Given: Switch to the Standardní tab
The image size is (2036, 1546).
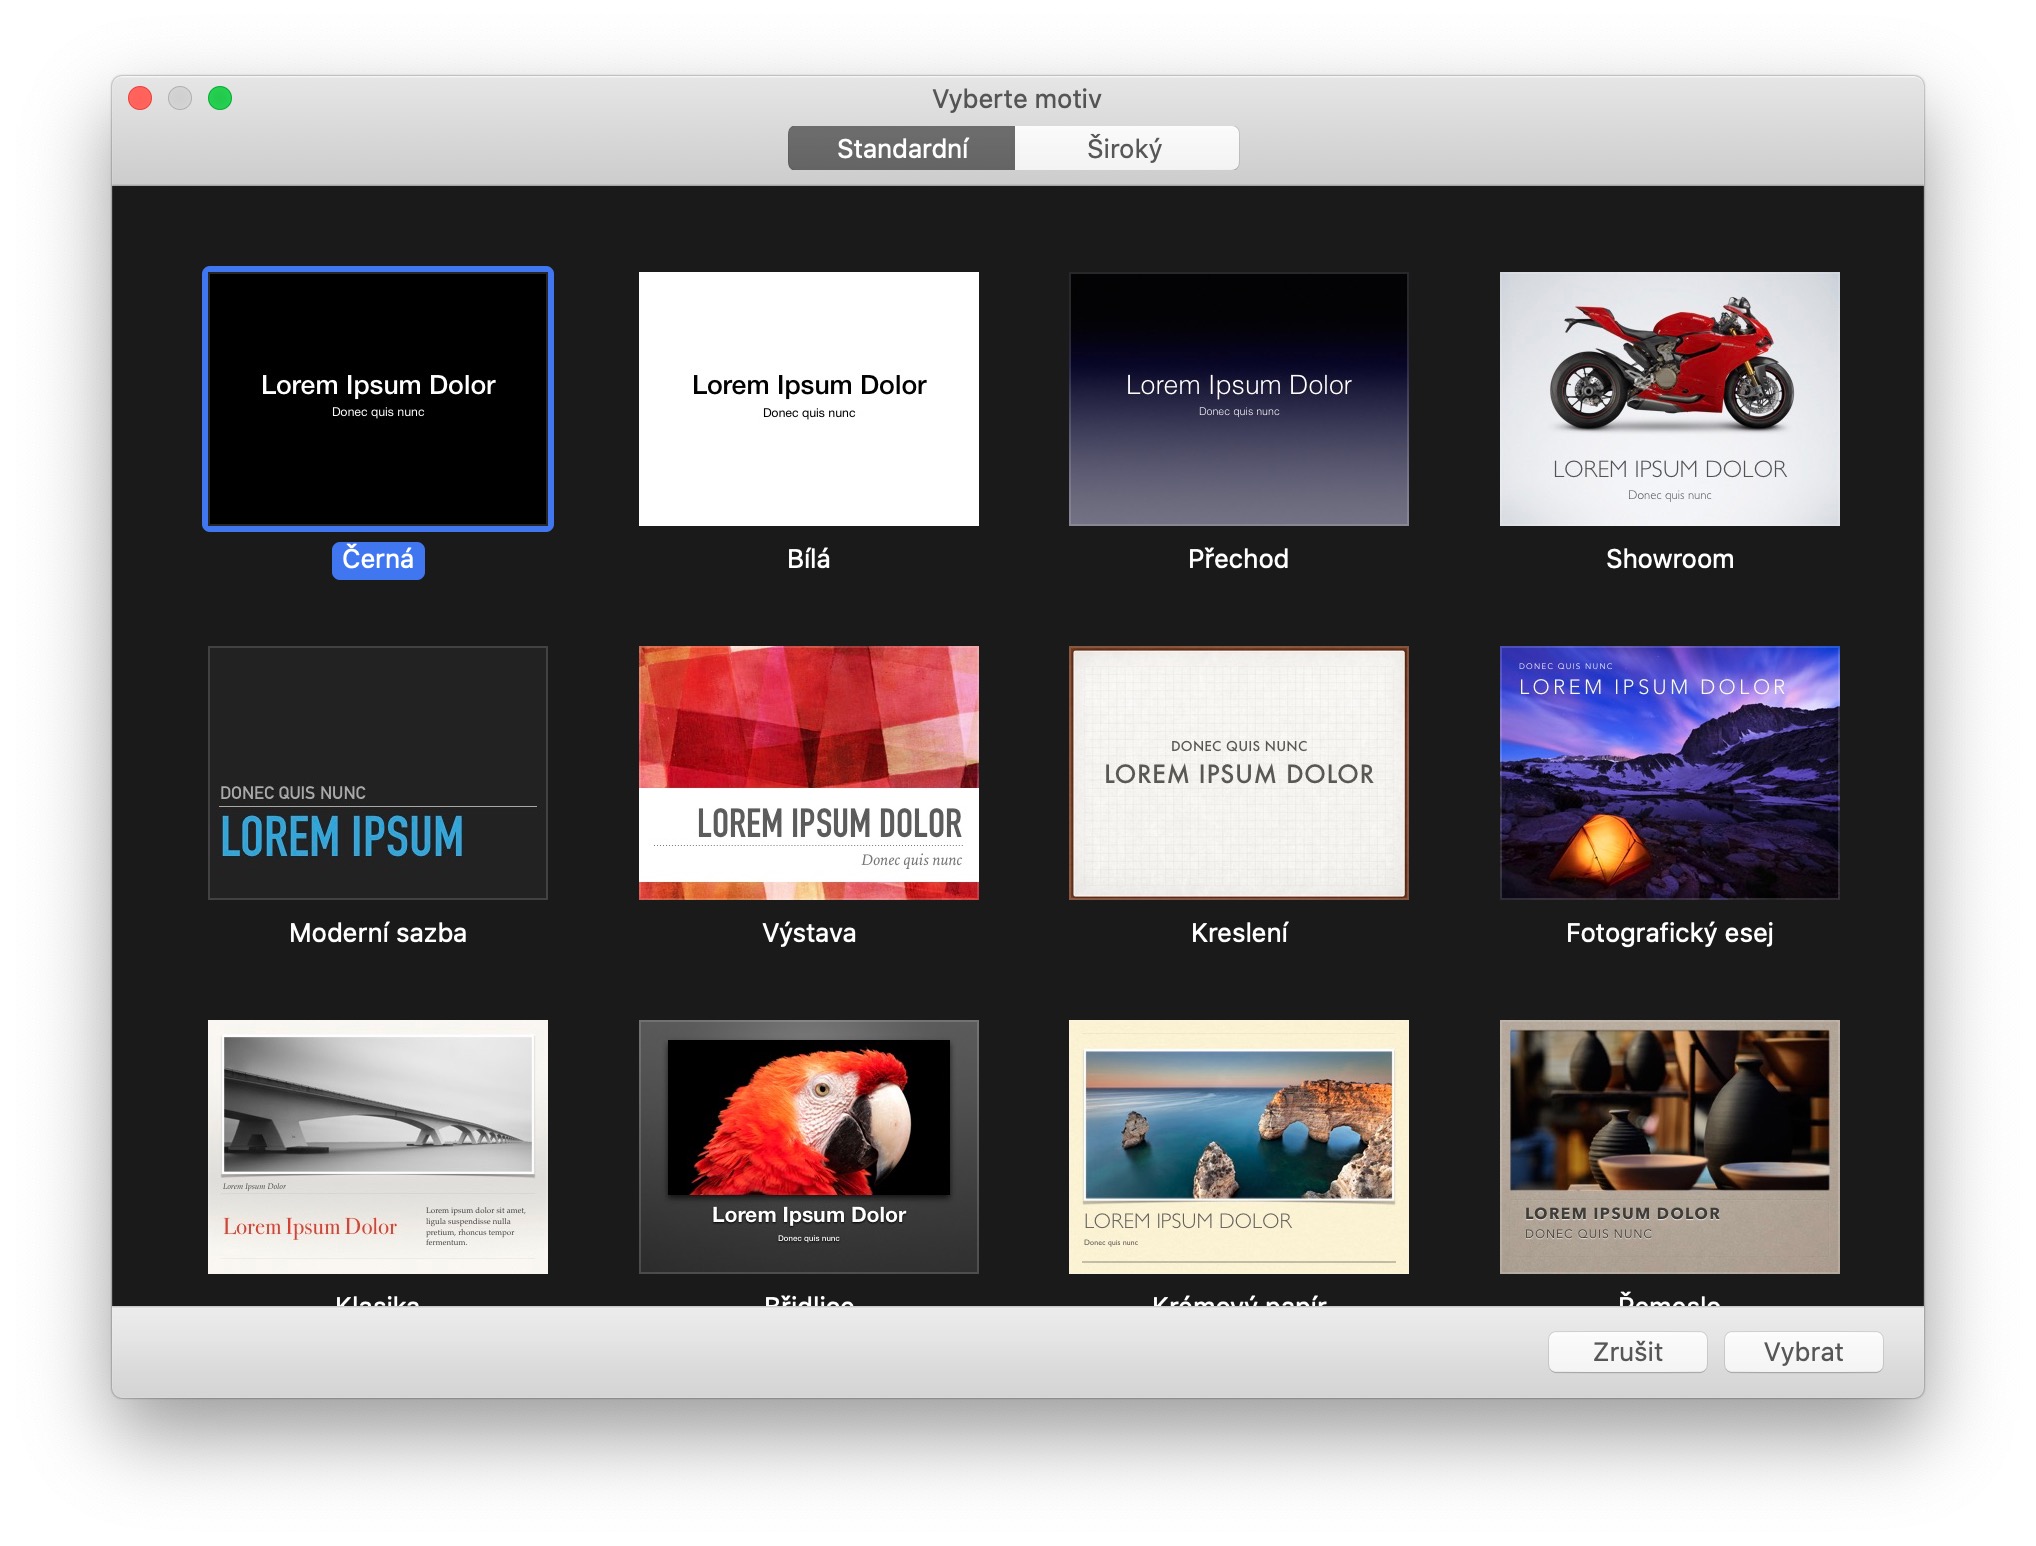Looking at the screenshot, I should [x=901, y=149].
